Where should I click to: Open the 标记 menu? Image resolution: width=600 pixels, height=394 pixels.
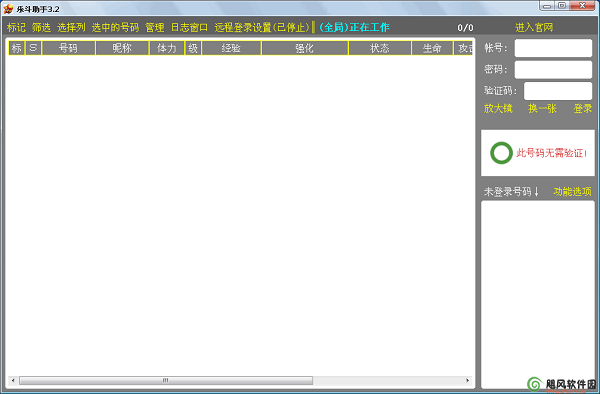tap(16, 28)
